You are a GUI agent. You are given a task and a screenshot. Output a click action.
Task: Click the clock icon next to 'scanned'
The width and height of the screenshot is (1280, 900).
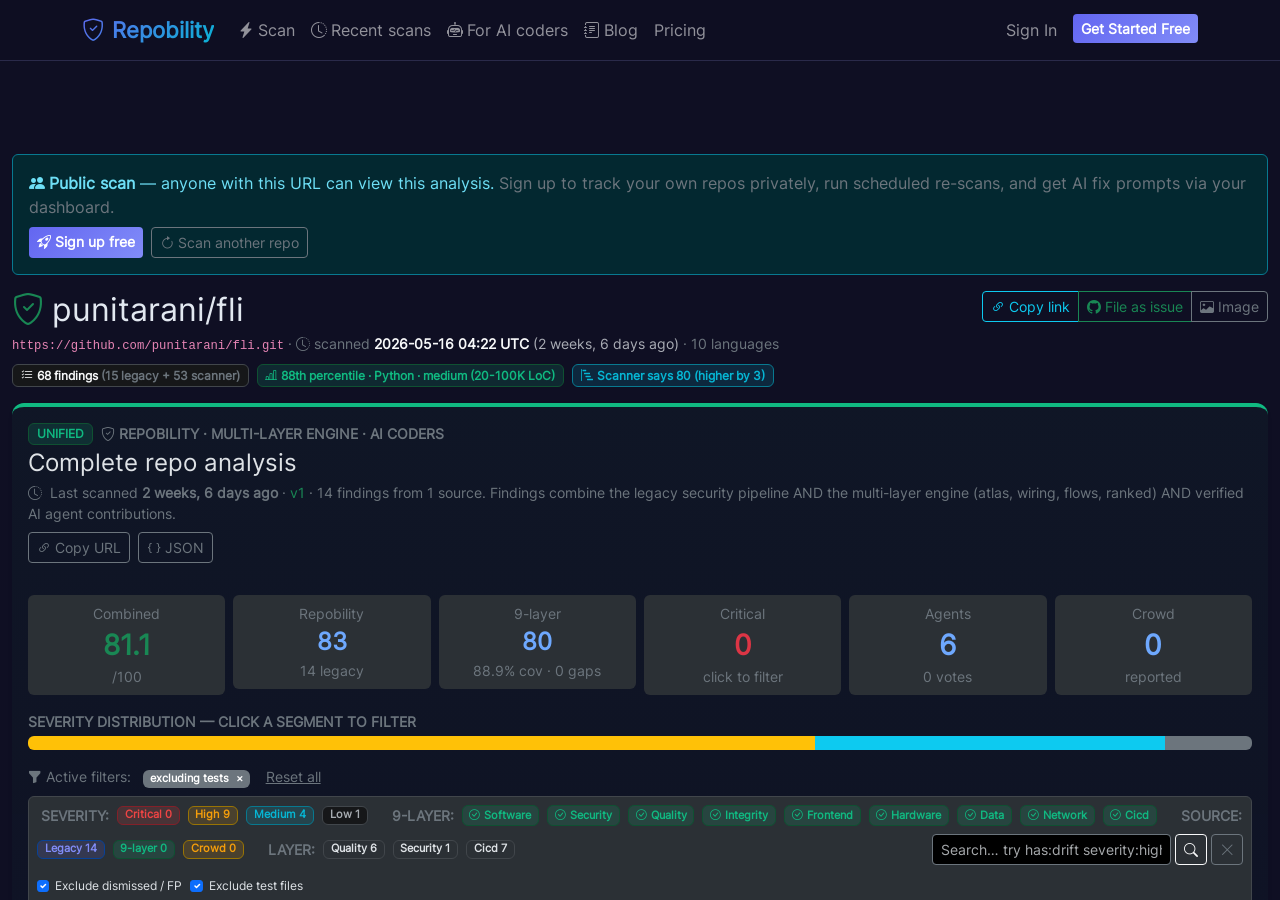pyautogui.click(x=303, y=344)
